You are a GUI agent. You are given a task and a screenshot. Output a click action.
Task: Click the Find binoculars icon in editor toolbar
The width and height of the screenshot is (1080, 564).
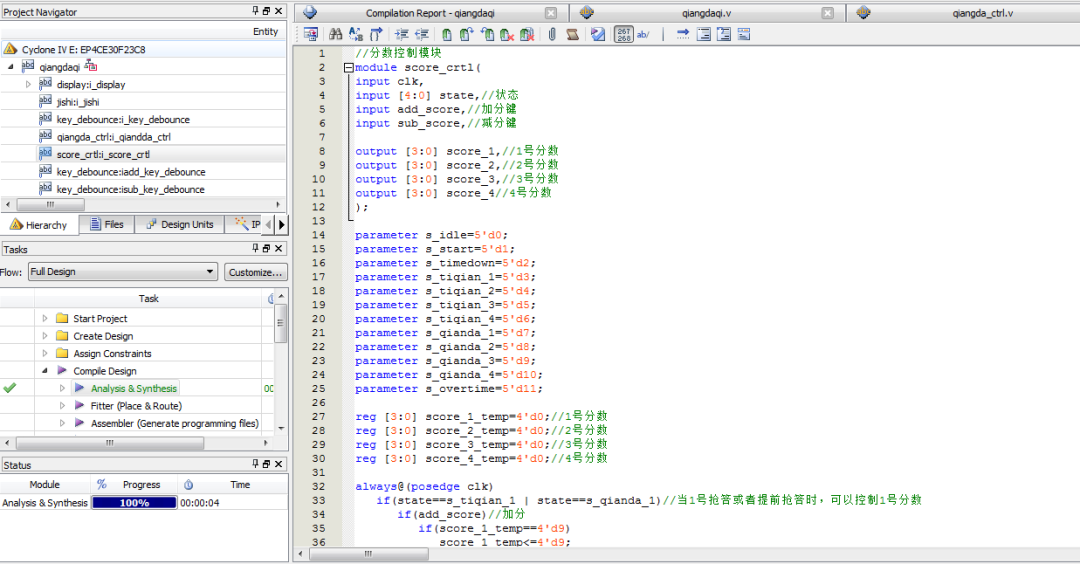click(x=336, y=34)
